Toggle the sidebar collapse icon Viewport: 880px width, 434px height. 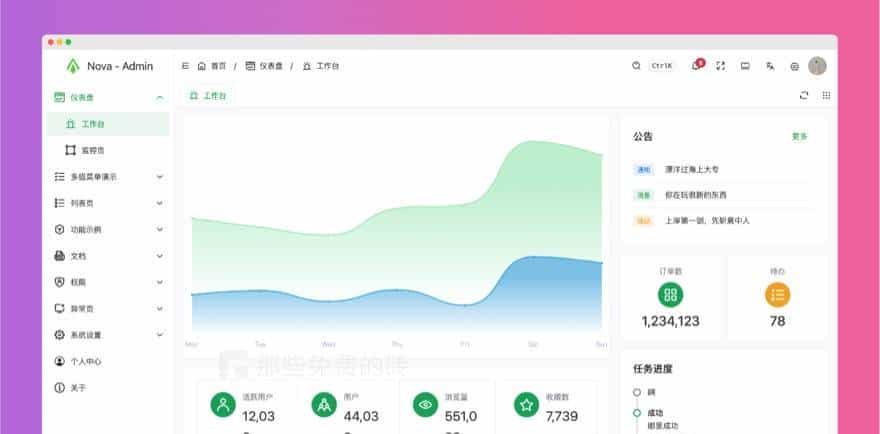pyautogui.click(x=185, y=66)
